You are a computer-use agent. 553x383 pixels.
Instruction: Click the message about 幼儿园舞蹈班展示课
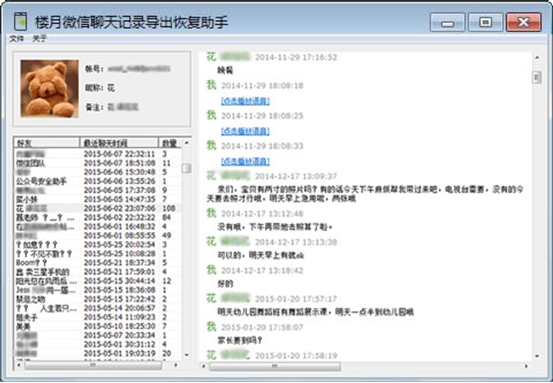(315, 312)
